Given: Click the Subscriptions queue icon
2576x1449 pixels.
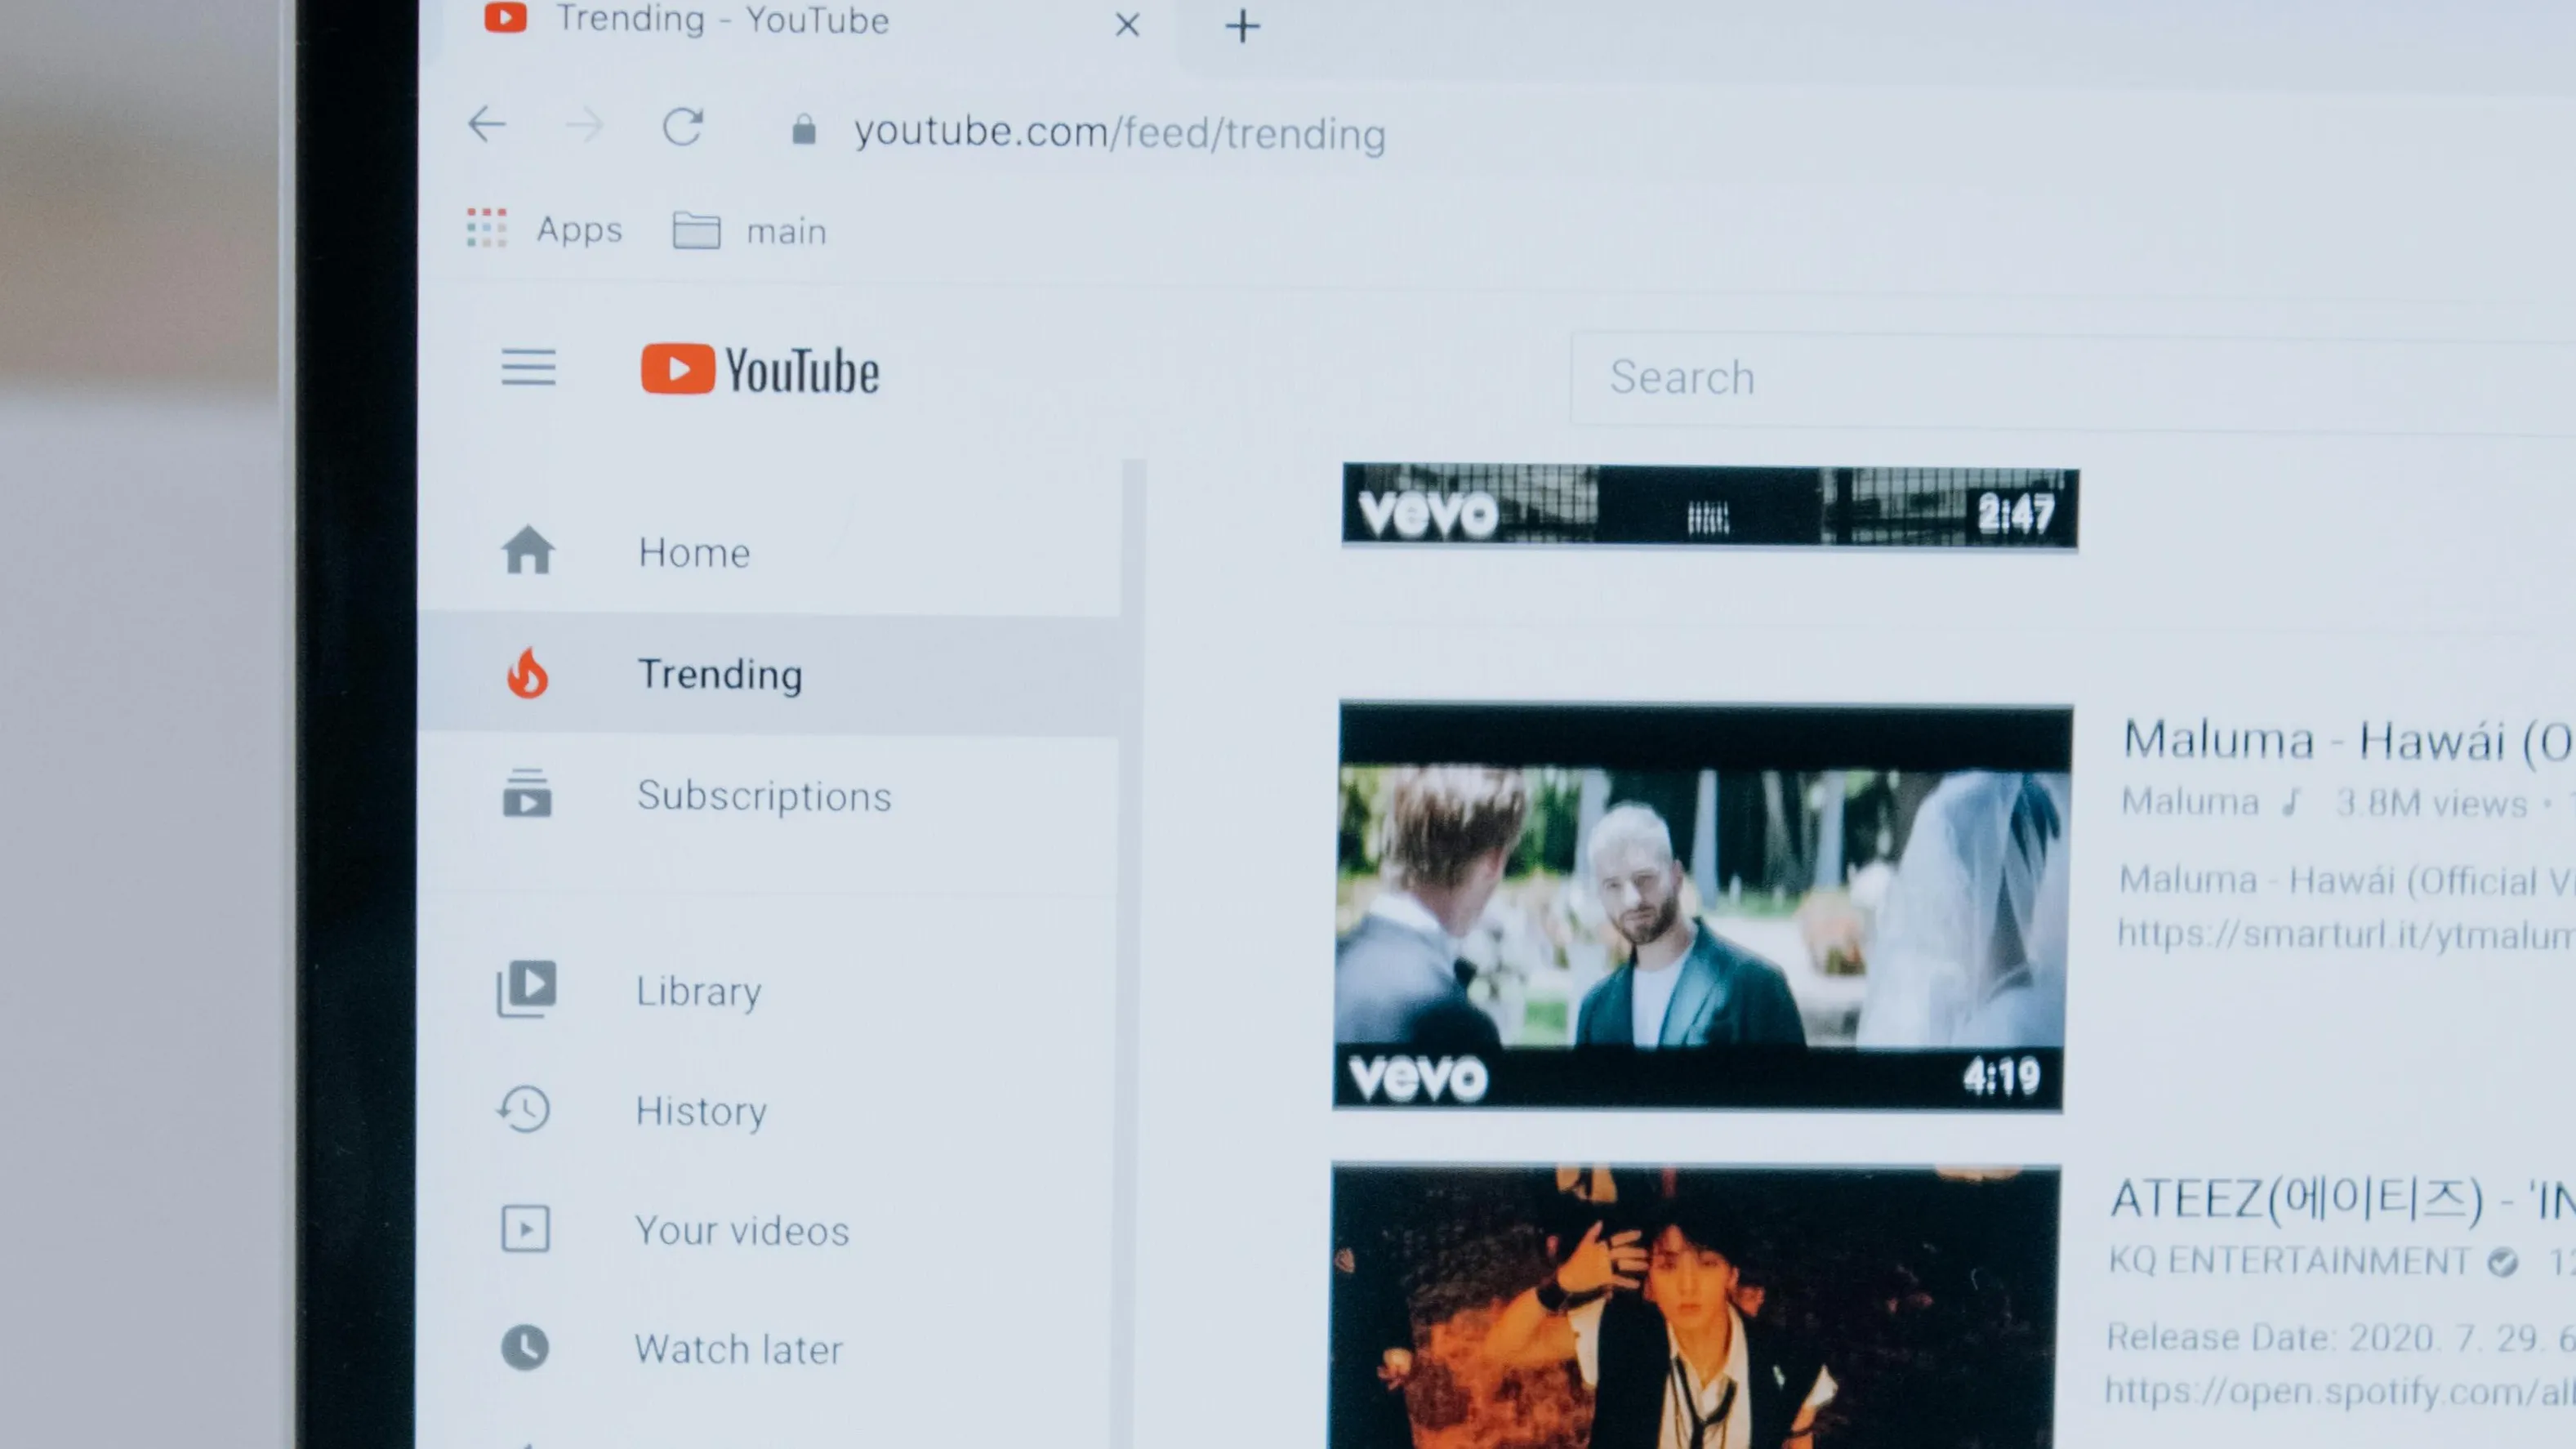Looking at the screenshot, I should (525, 796).
